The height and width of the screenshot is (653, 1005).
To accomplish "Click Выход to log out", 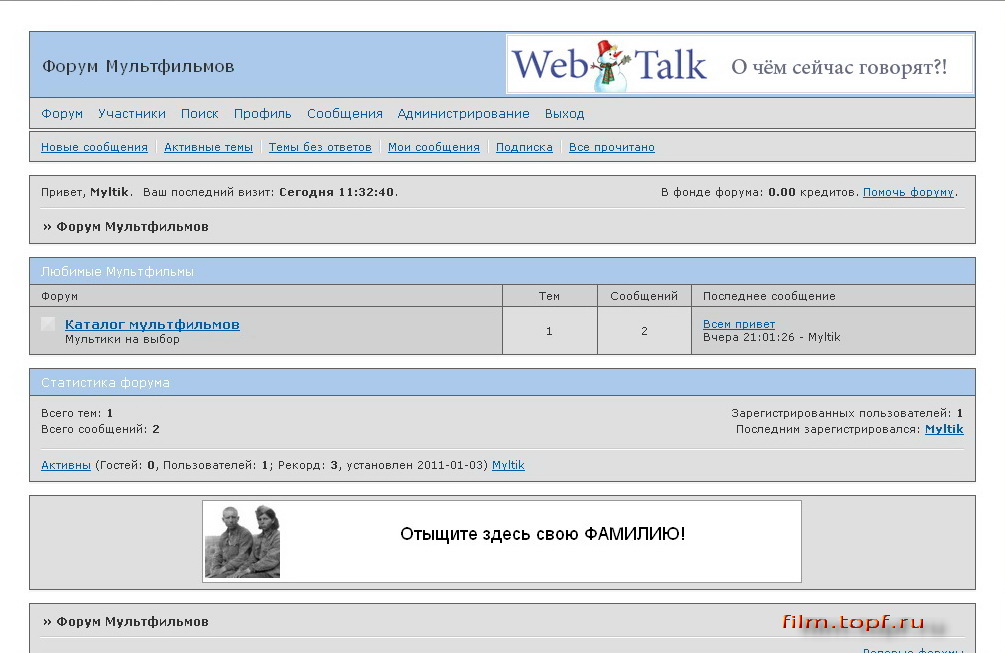I will click(565, 113).
